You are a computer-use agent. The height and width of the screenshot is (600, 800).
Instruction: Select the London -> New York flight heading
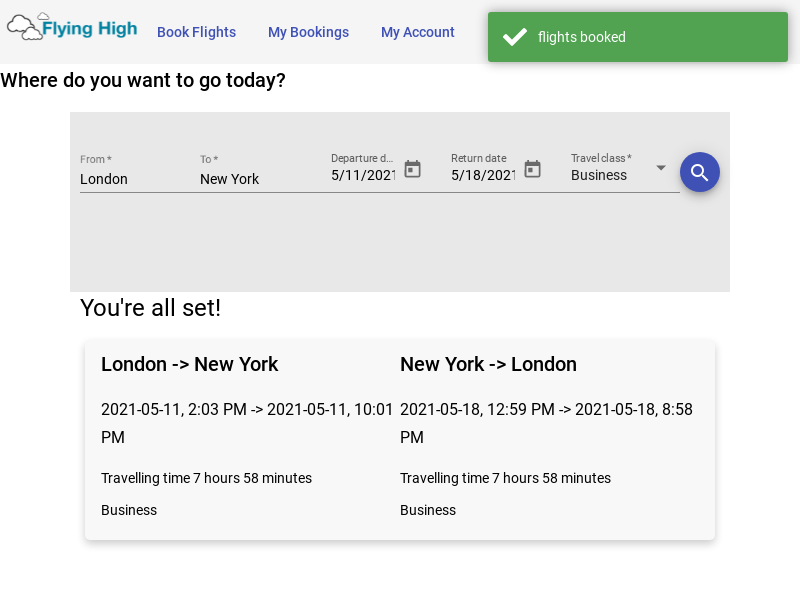coord(189,364)
